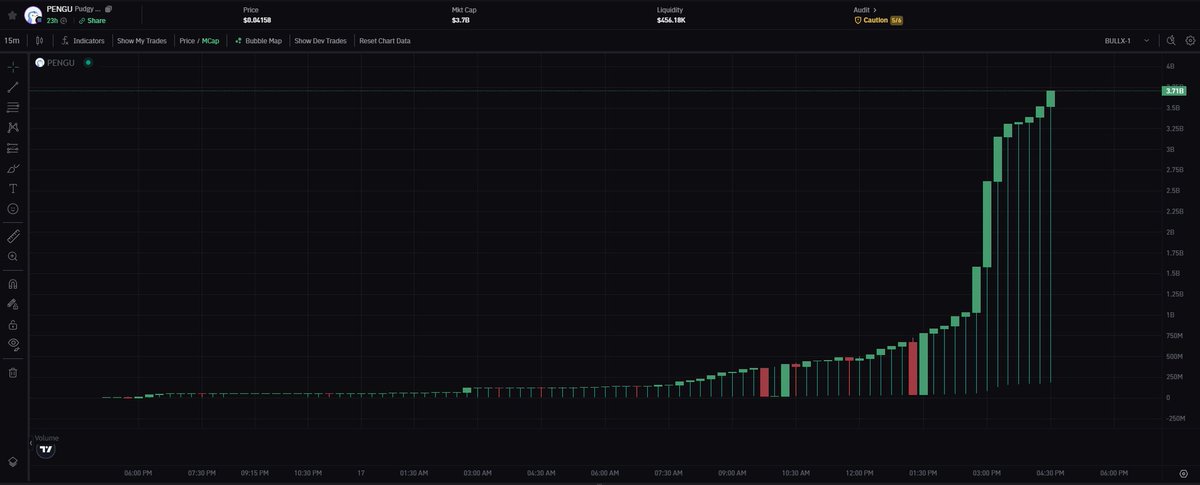This screenshot has height=485, width=1200.
Task: Click the Mkt Cap value $3.7B
Action: pyautogui.click(x=461, y=20)
